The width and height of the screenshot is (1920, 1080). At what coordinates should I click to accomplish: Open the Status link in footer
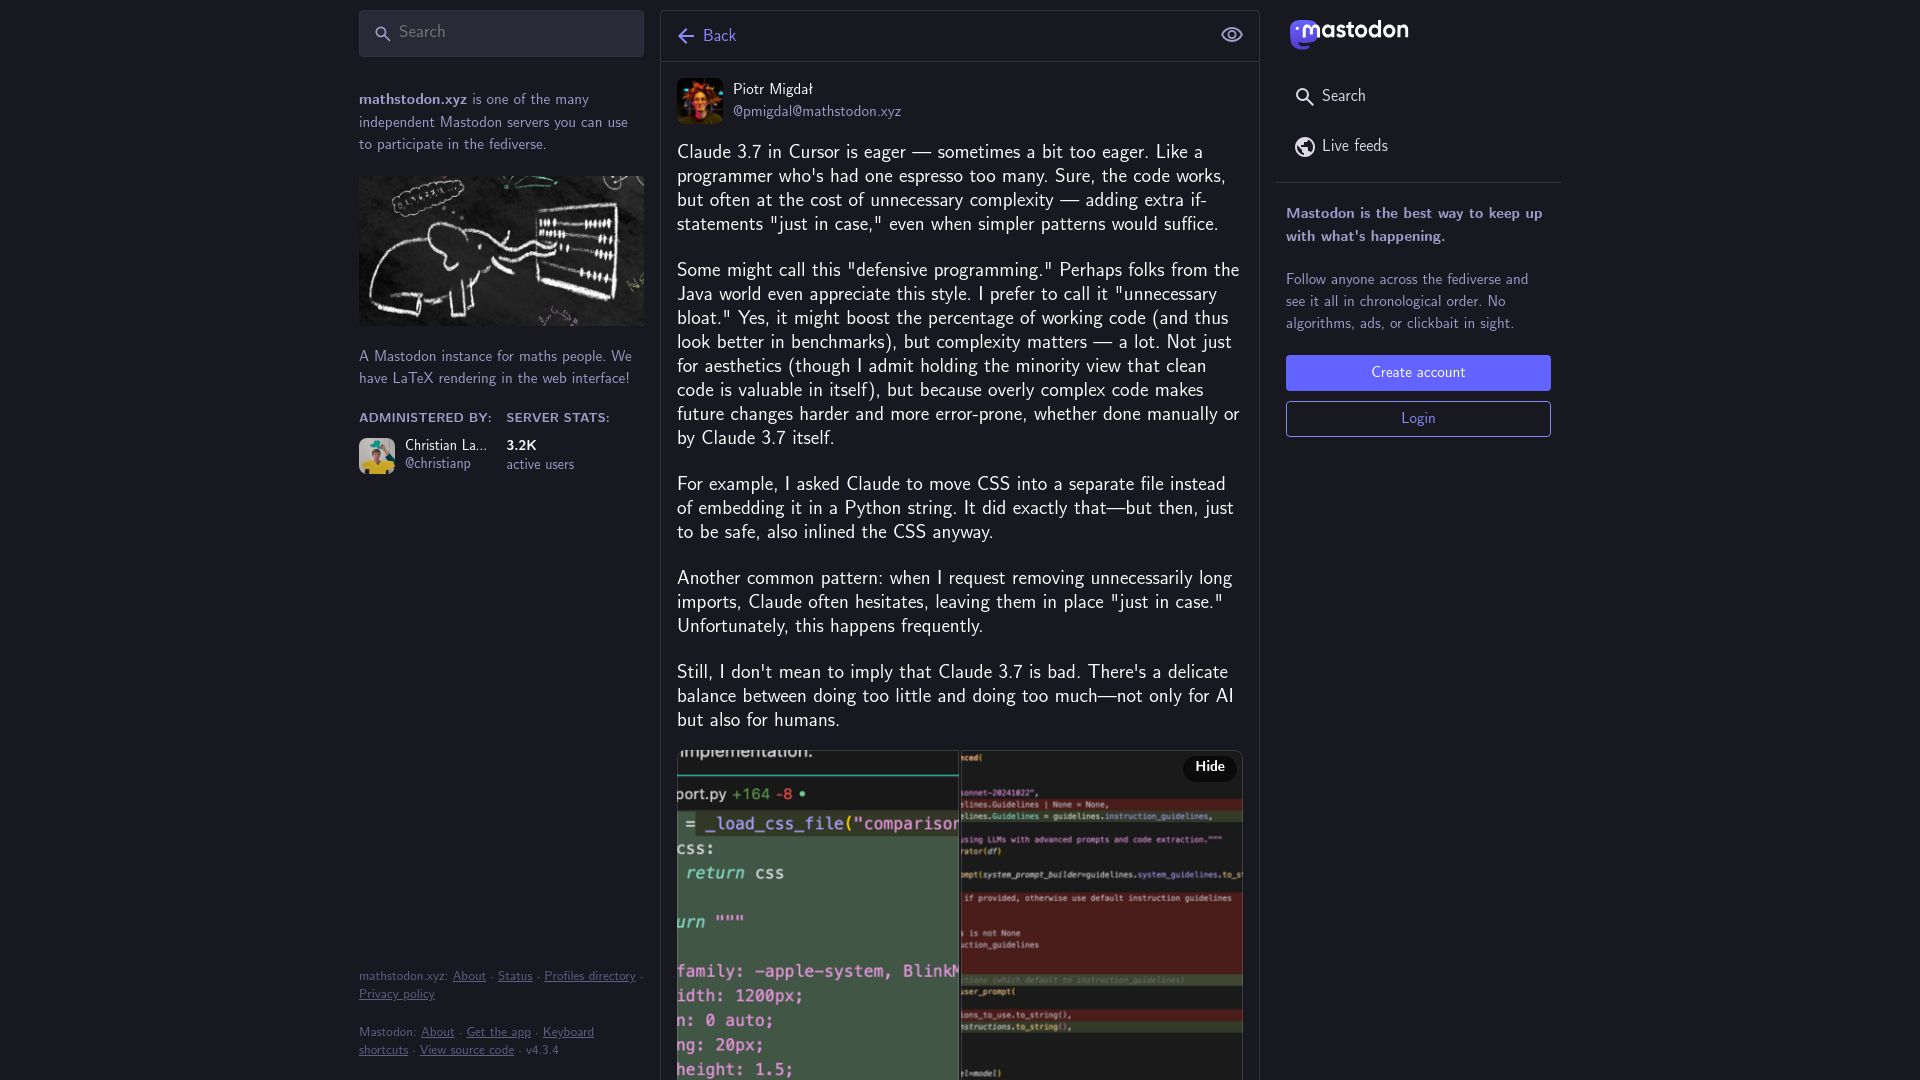coord(515,977)
